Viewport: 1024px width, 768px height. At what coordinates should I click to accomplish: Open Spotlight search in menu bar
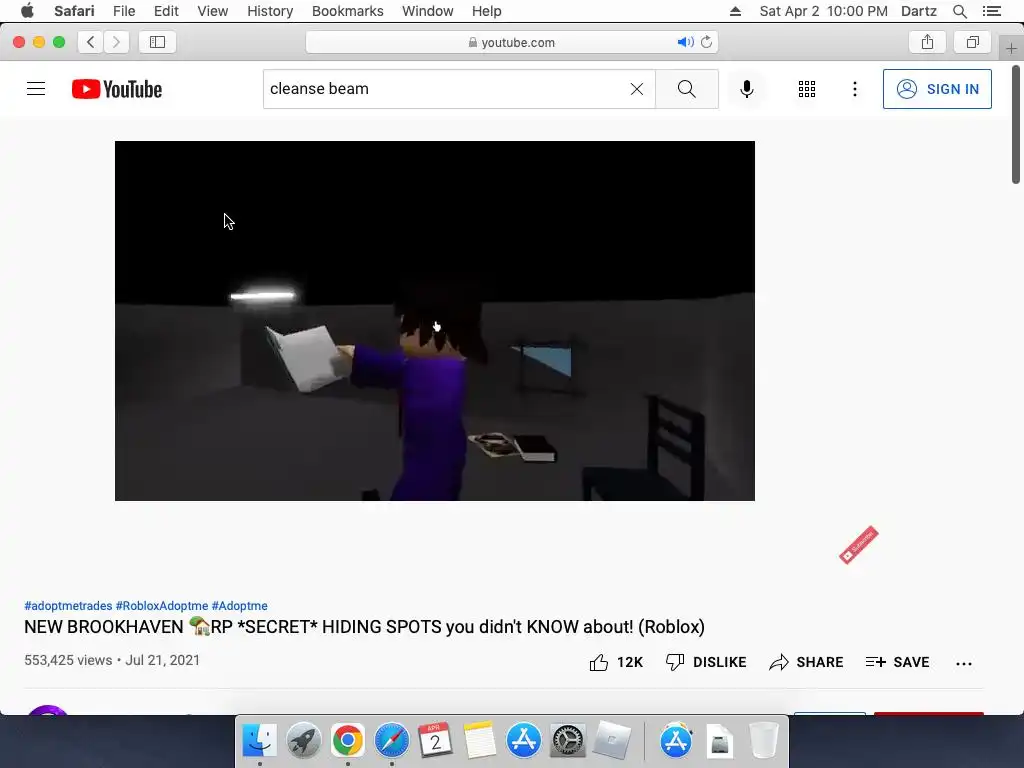point(959,11)
